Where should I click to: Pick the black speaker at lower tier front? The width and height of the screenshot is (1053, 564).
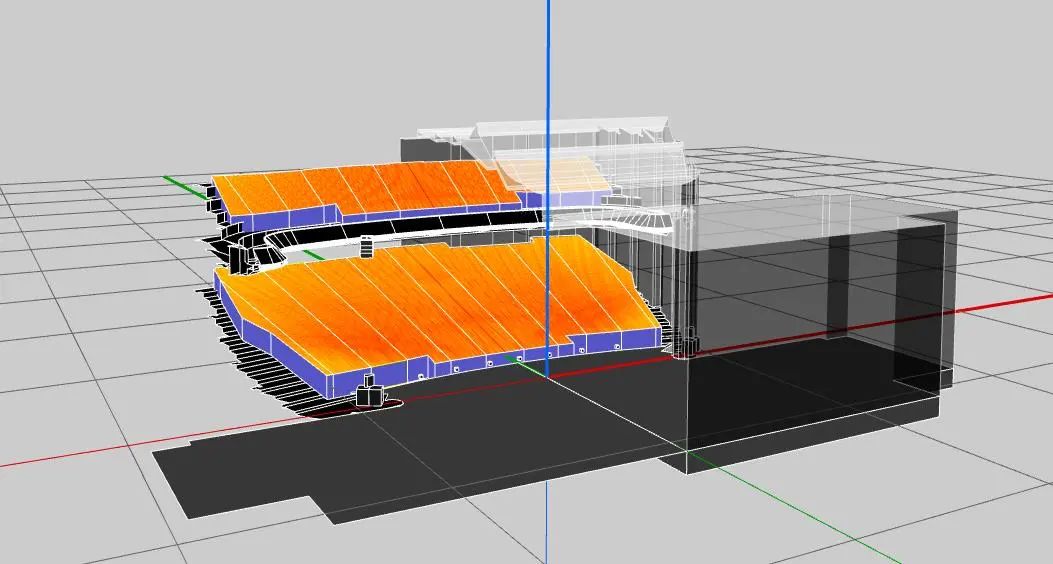coord(369,395)
